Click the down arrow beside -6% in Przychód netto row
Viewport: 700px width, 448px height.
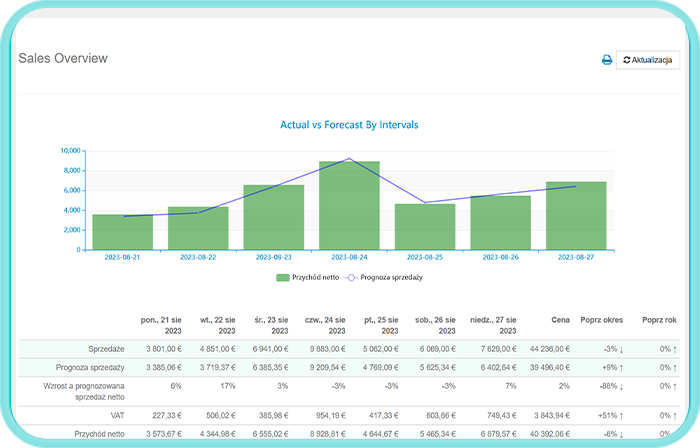(x=621, y=434)
